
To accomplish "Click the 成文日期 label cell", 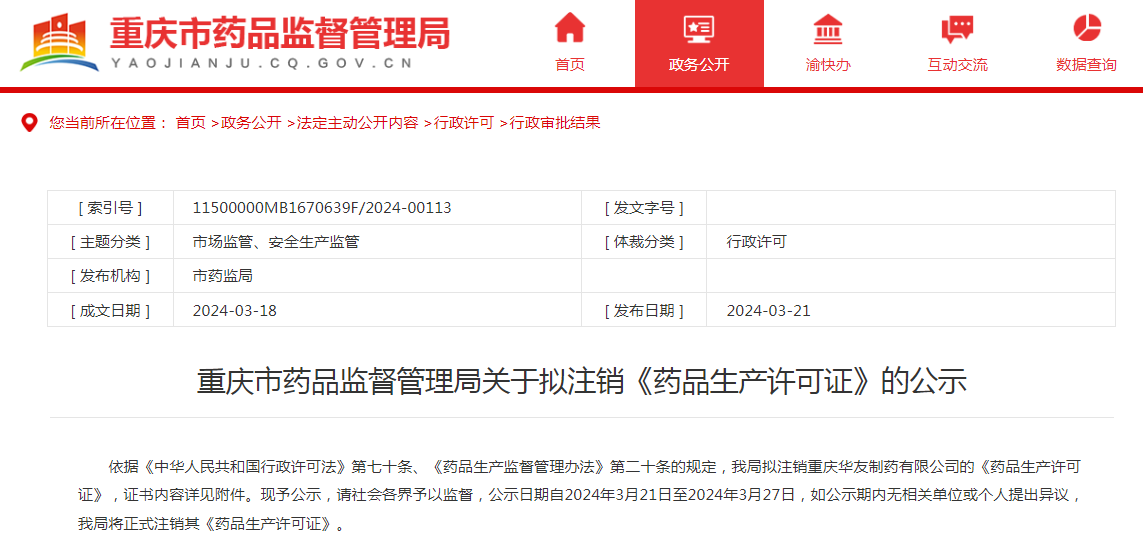I will 110,310.
